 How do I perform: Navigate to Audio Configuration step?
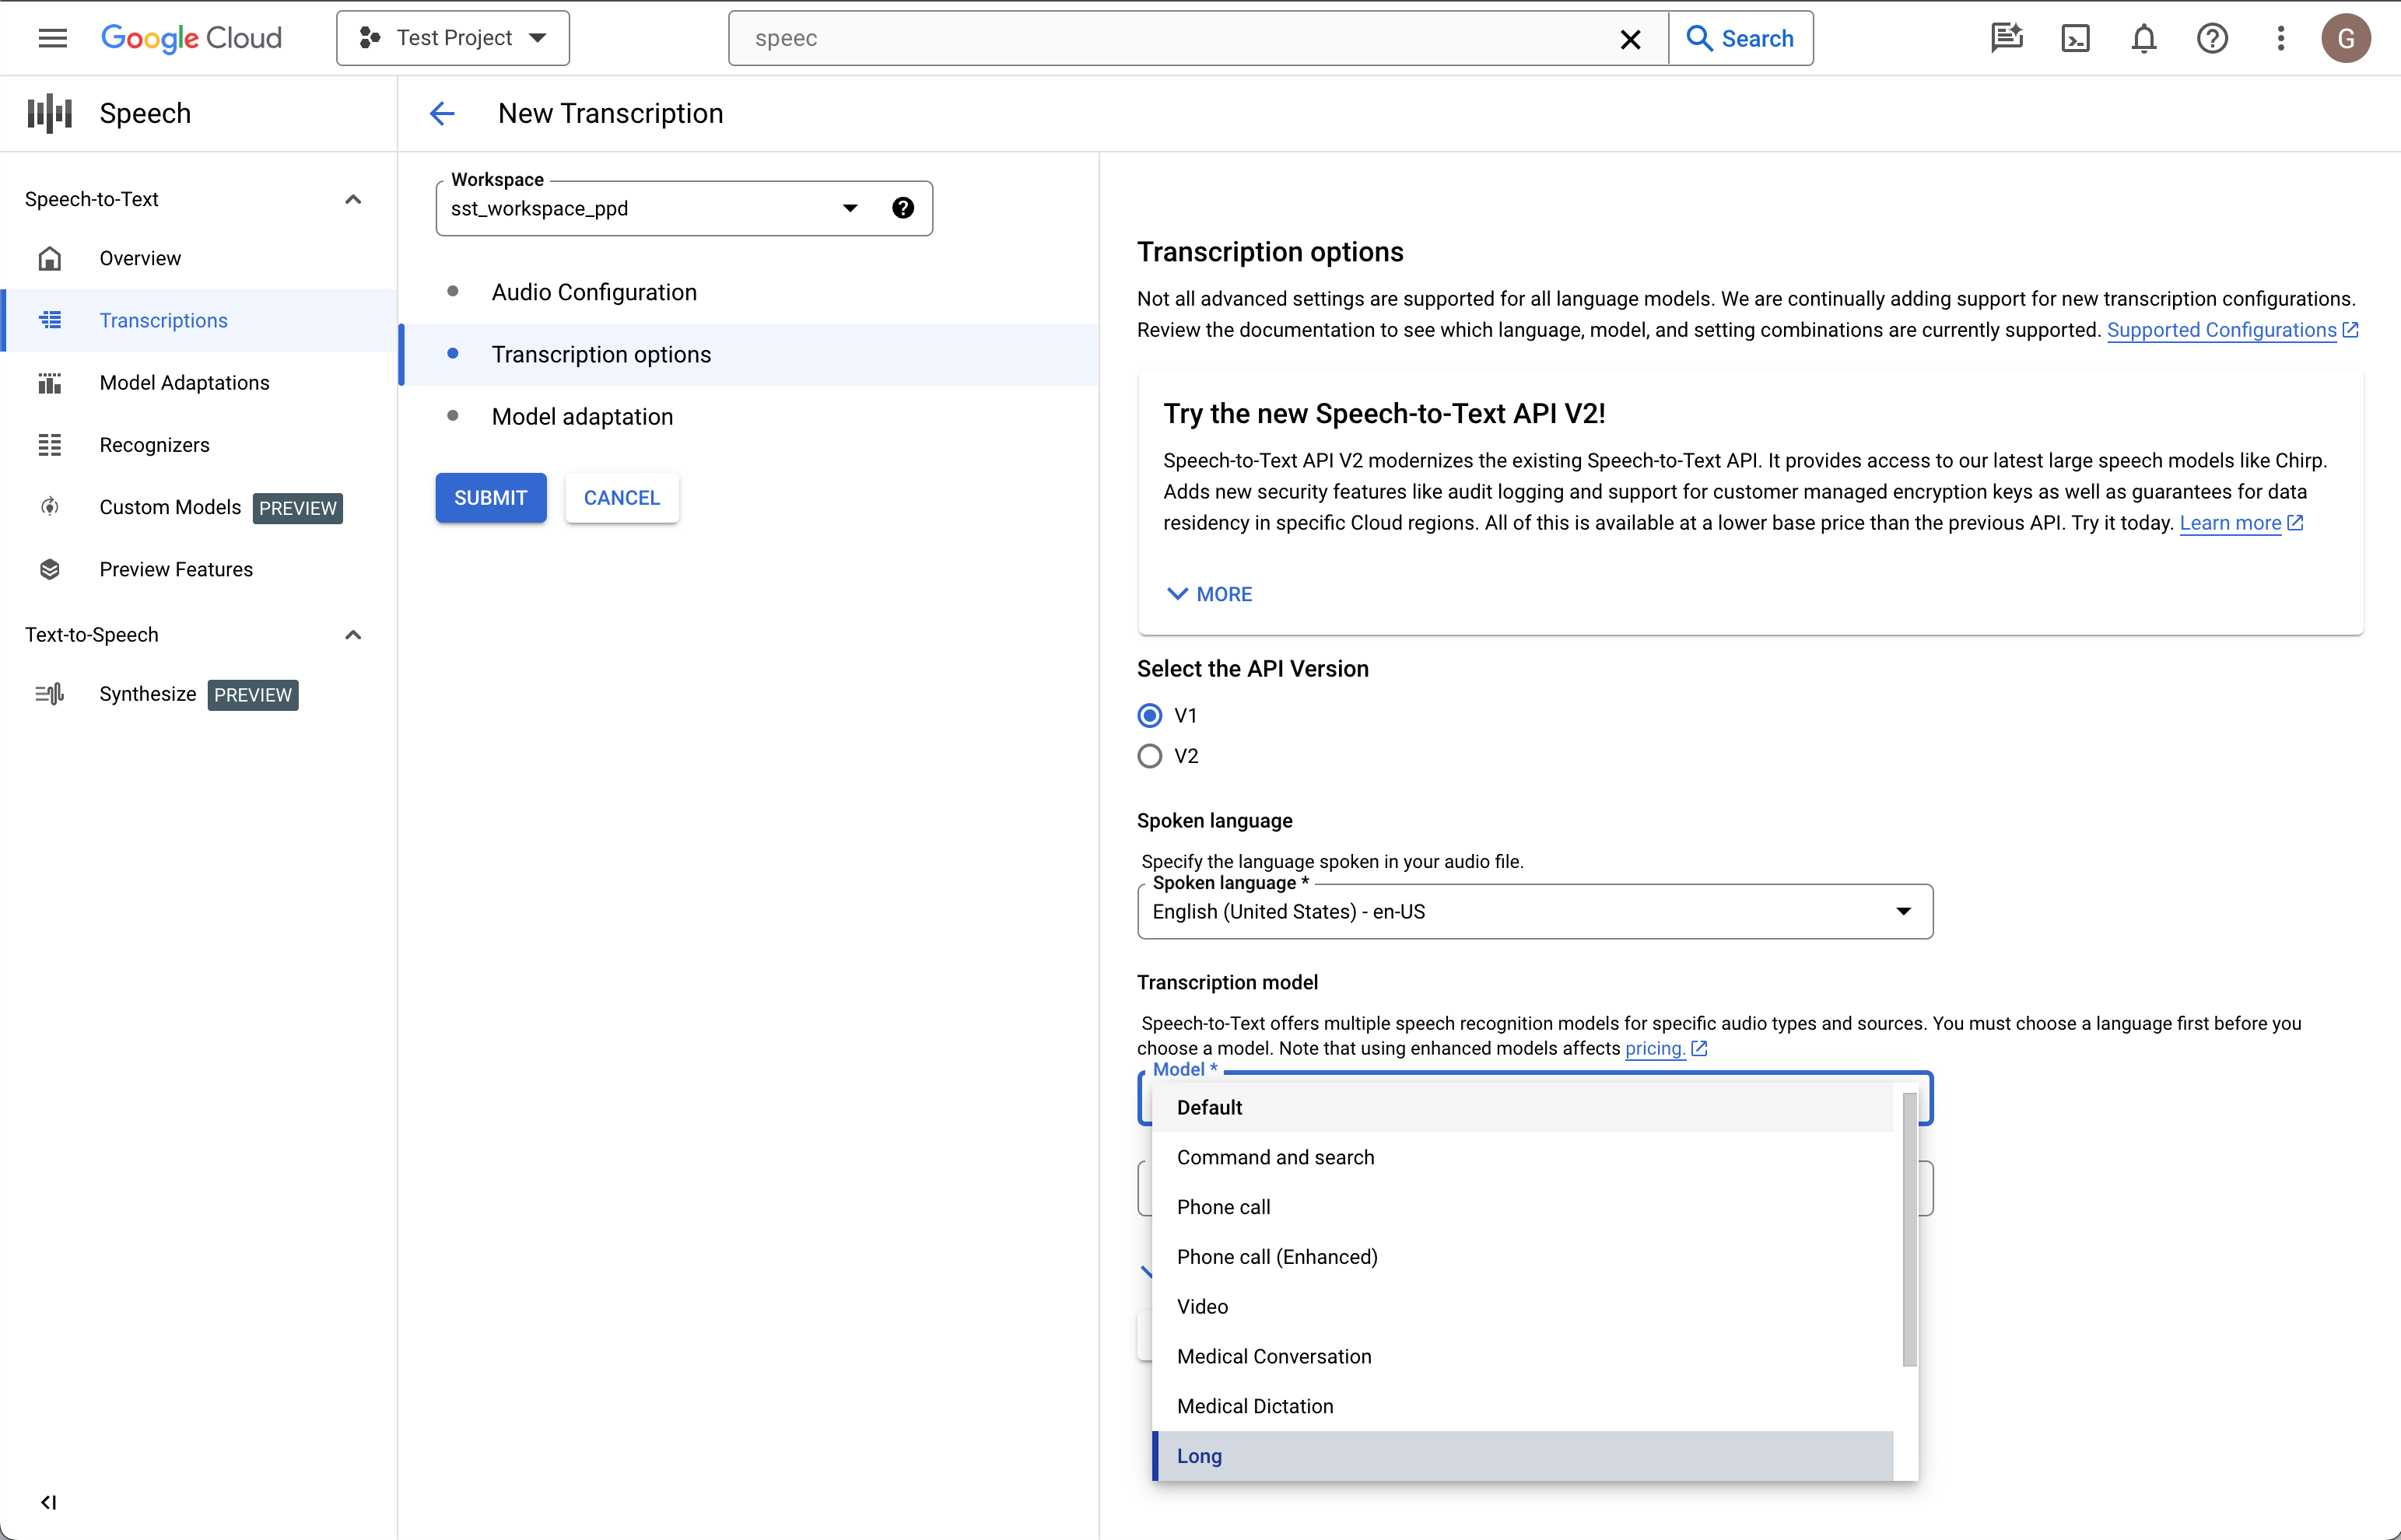tap(594, 292)
